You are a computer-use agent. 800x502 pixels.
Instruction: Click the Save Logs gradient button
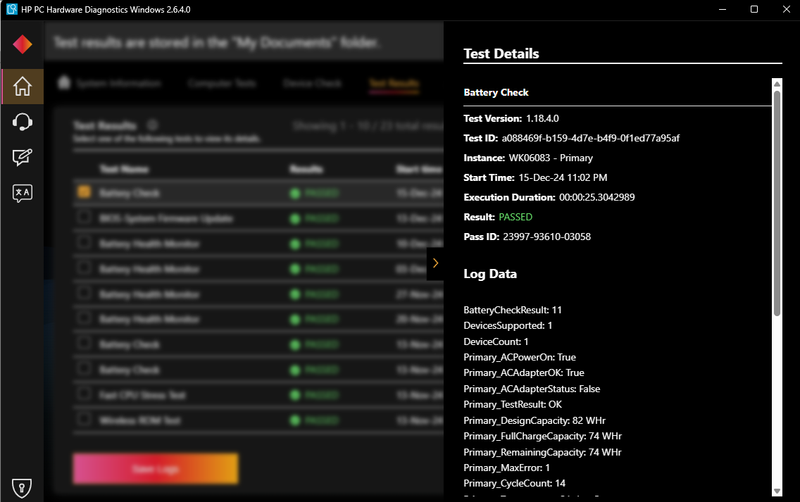click(x=156, y=469)
